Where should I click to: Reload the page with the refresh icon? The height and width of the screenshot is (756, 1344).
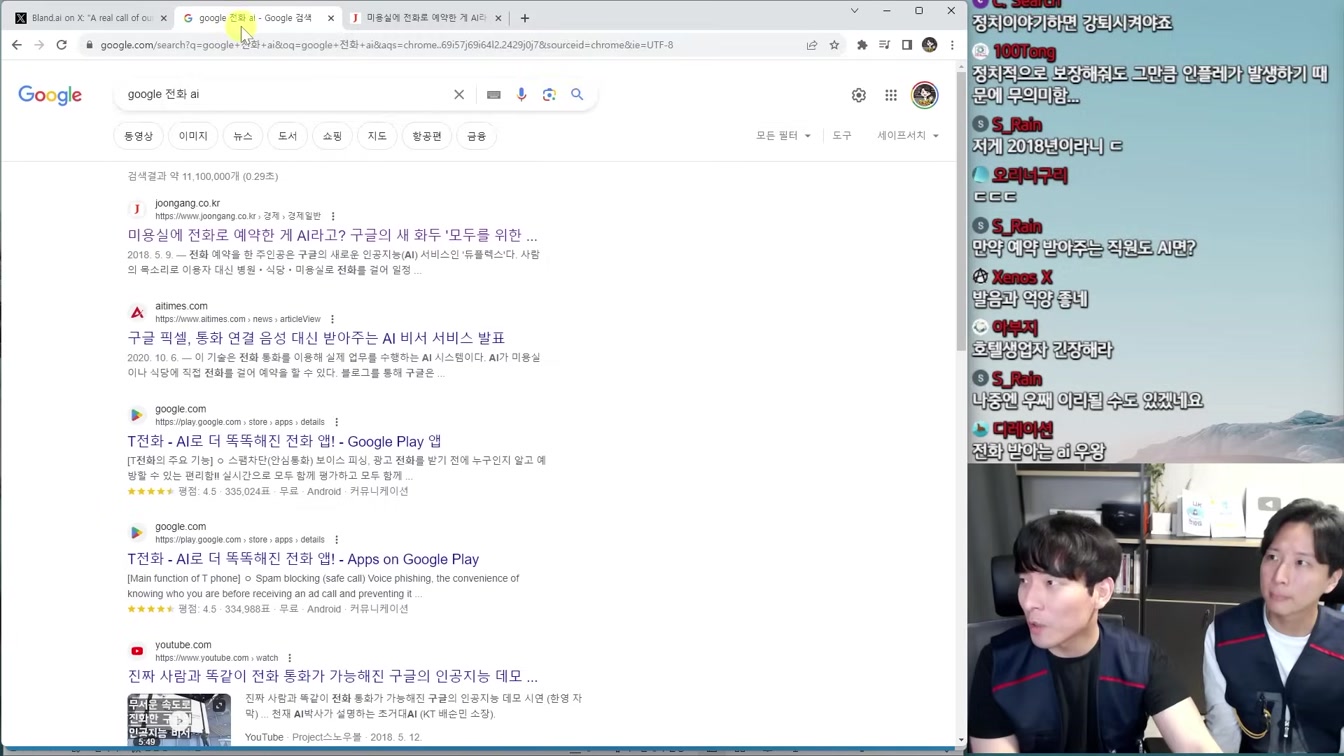61,45
